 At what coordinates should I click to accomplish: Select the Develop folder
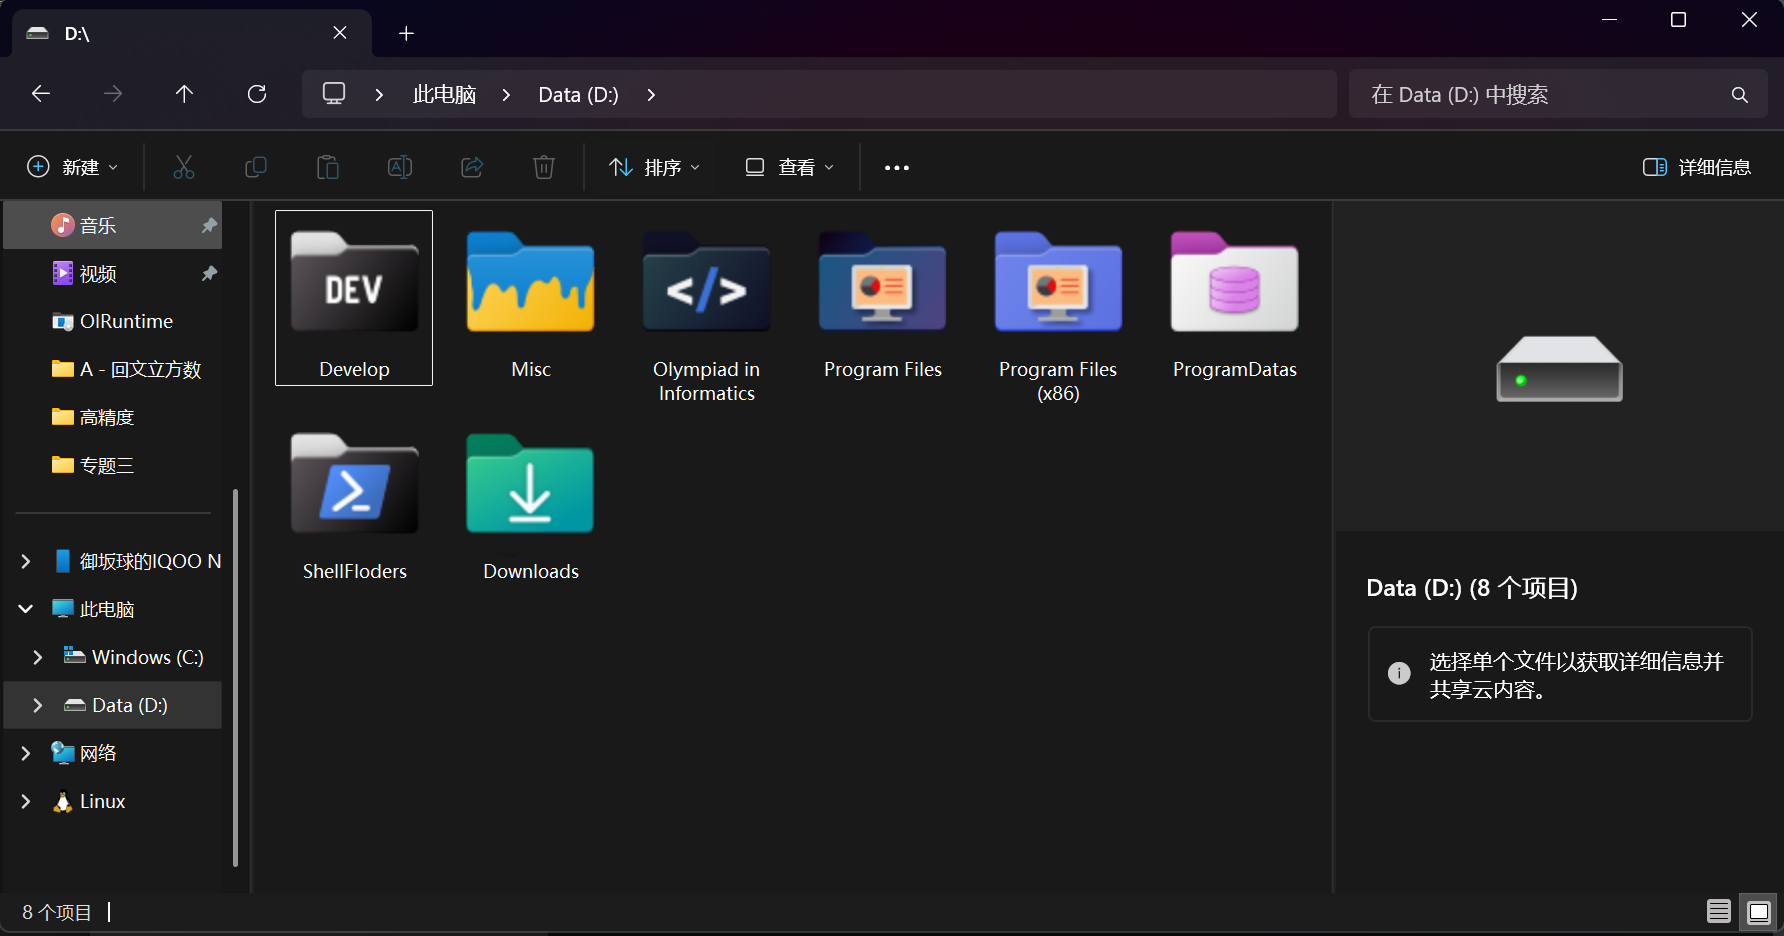click(354, 298)
